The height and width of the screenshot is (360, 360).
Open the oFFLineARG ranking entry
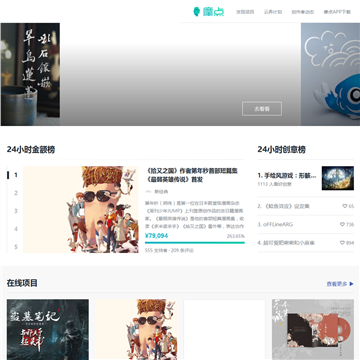(275, 224)
